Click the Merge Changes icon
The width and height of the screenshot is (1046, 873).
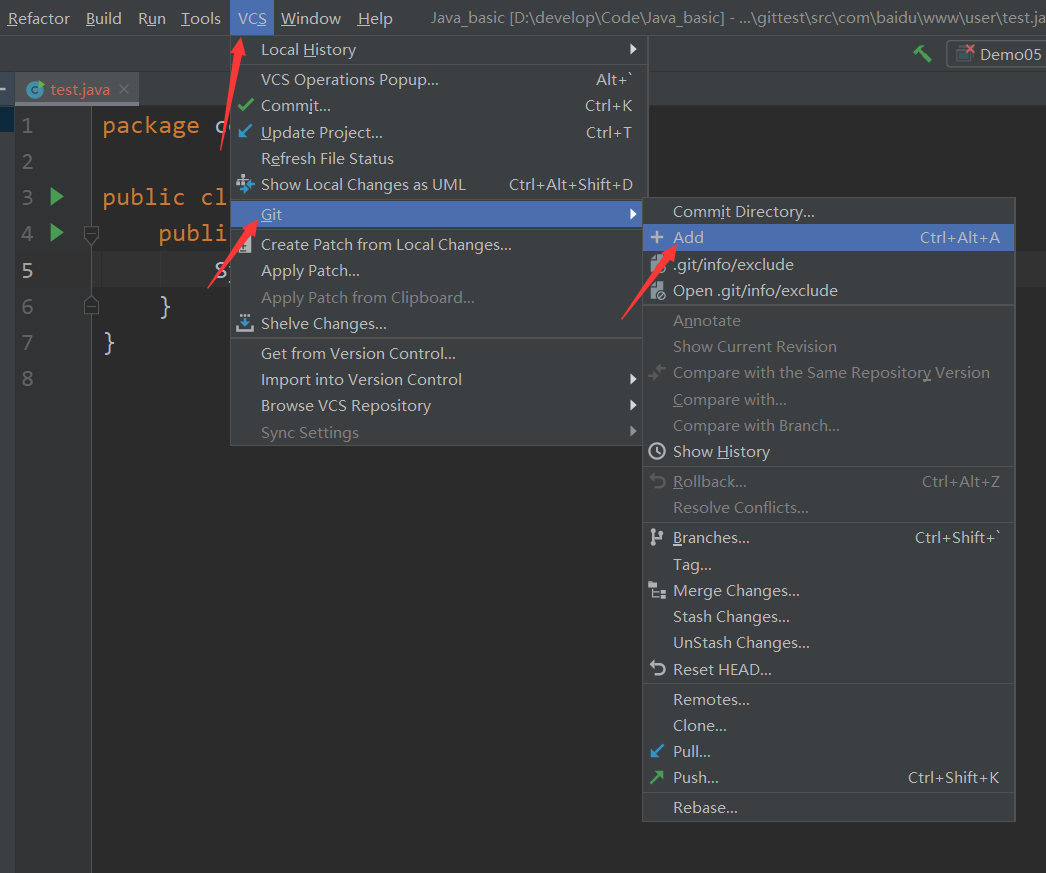coord(657,590)
